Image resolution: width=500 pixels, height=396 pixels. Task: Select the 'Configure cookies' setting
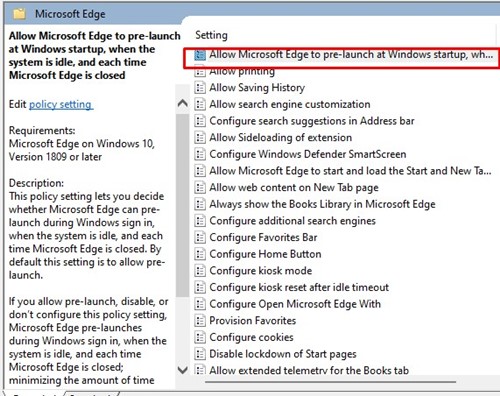[x=251, y=338]
